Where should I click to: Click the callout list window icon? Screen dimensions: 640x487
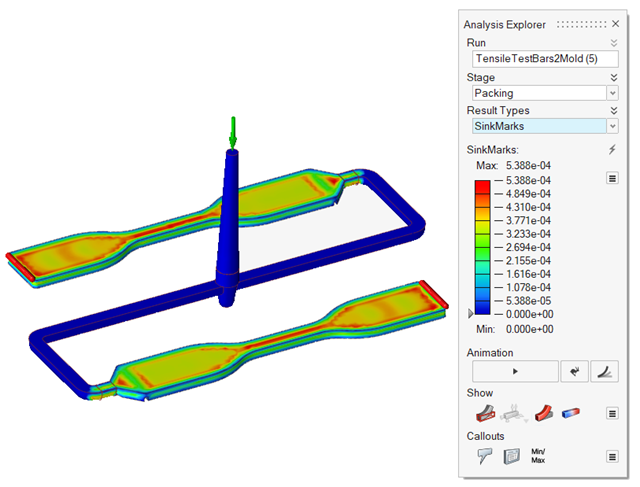512,455
